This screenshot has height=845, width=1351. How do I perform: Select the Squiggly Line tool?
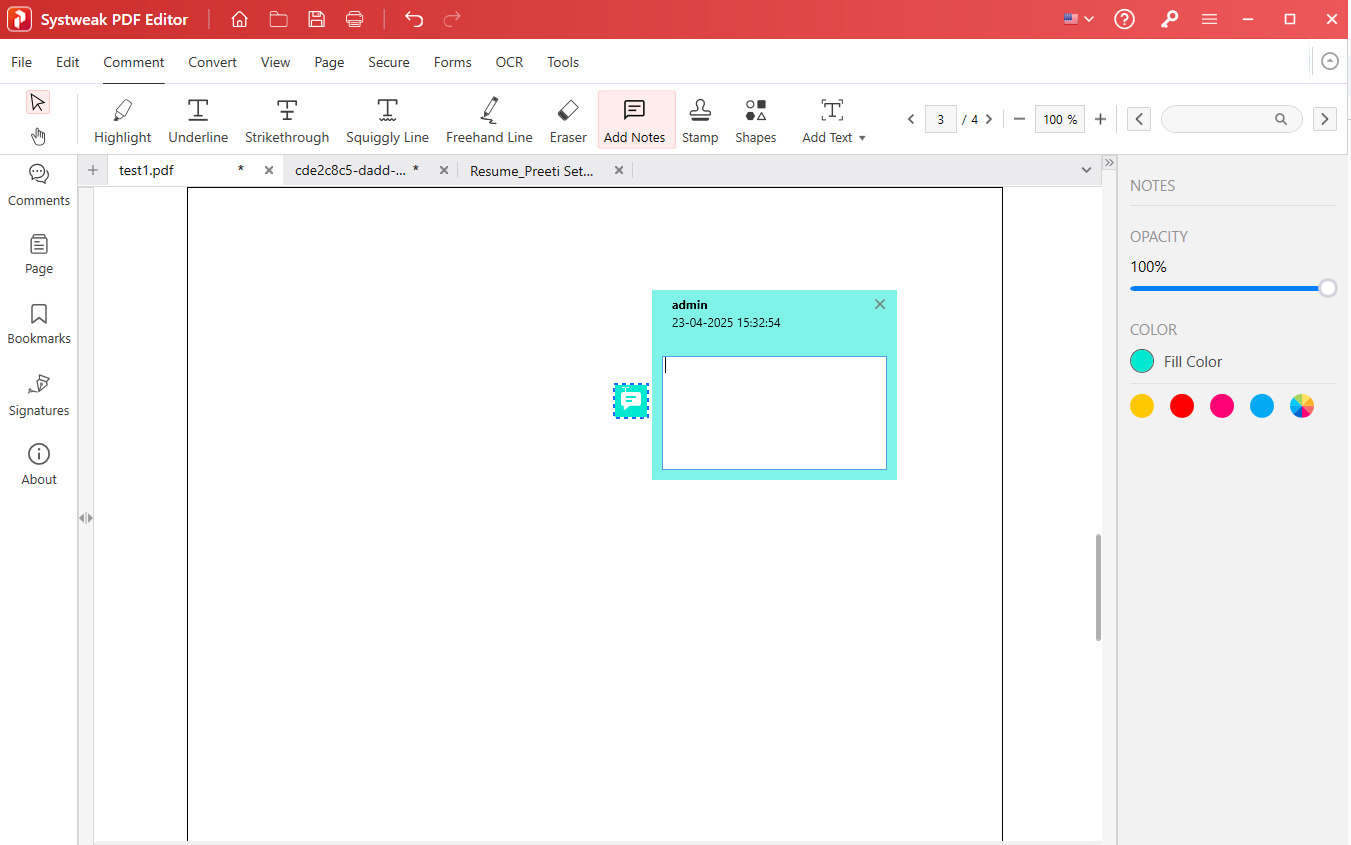coord(387,120)
